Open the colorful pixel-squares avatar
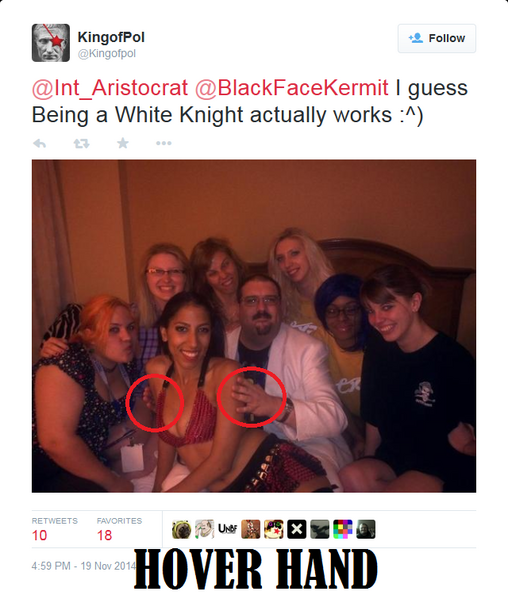This screenshot has width=508, height=599. click(x=343, y=529)
